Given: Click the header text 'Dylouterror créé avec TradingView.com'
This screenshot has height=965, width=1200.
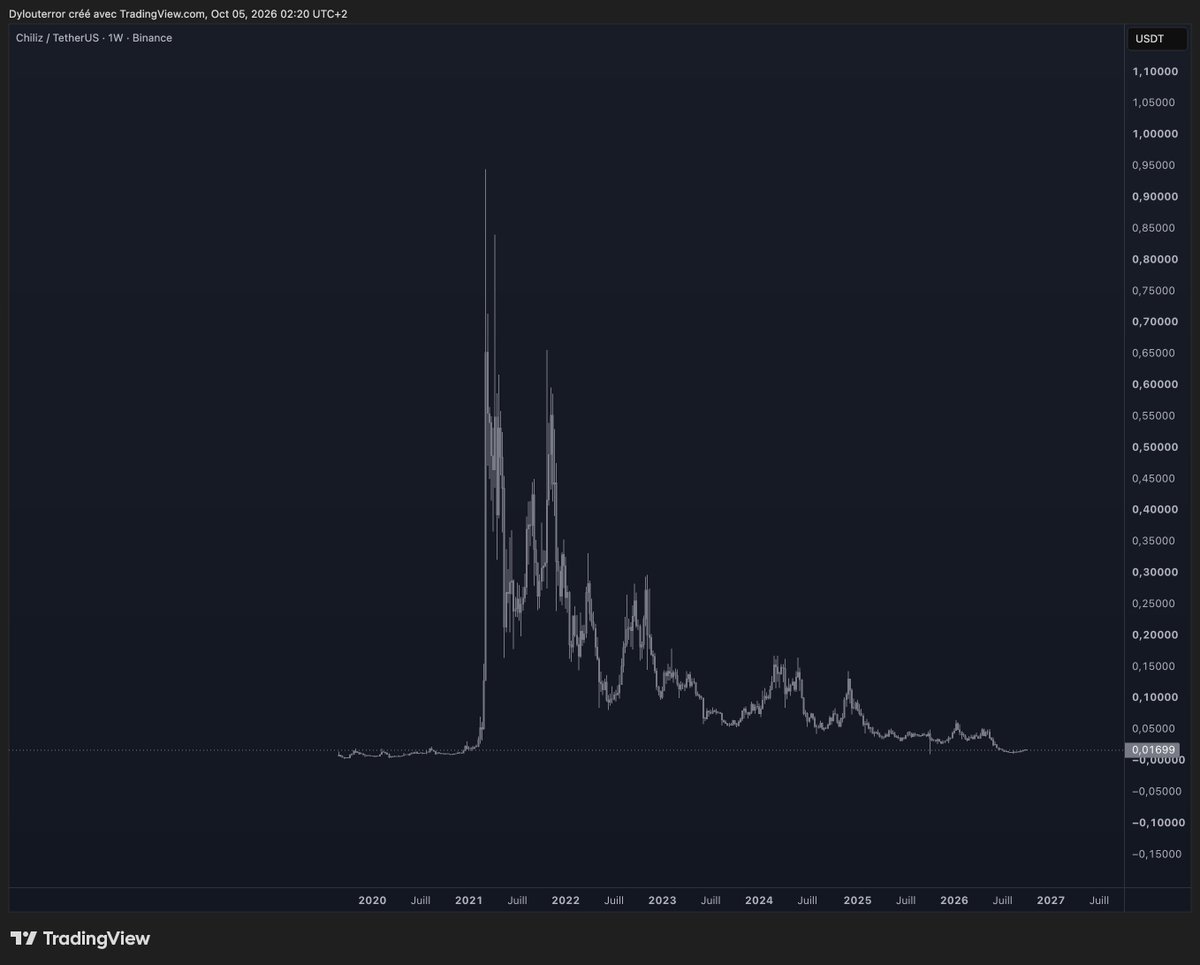Looking at the screenshot, I should 107,13.
